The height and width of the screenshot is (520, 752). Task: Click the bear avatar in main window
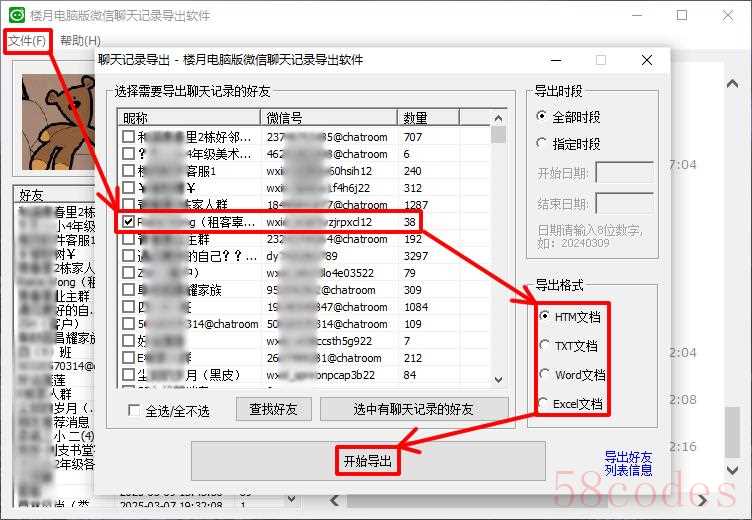tap(58, 123)
